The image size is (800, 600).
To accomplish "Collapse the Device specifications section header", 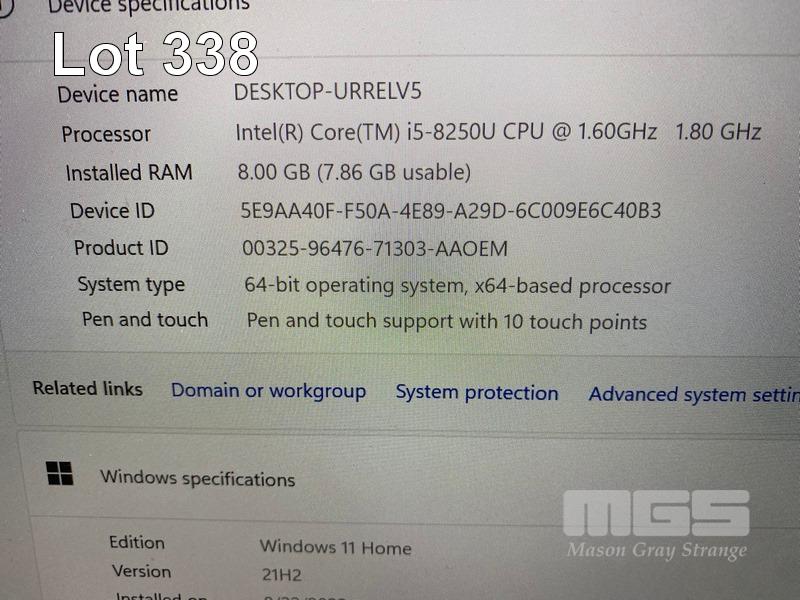I will click(400, 7).
